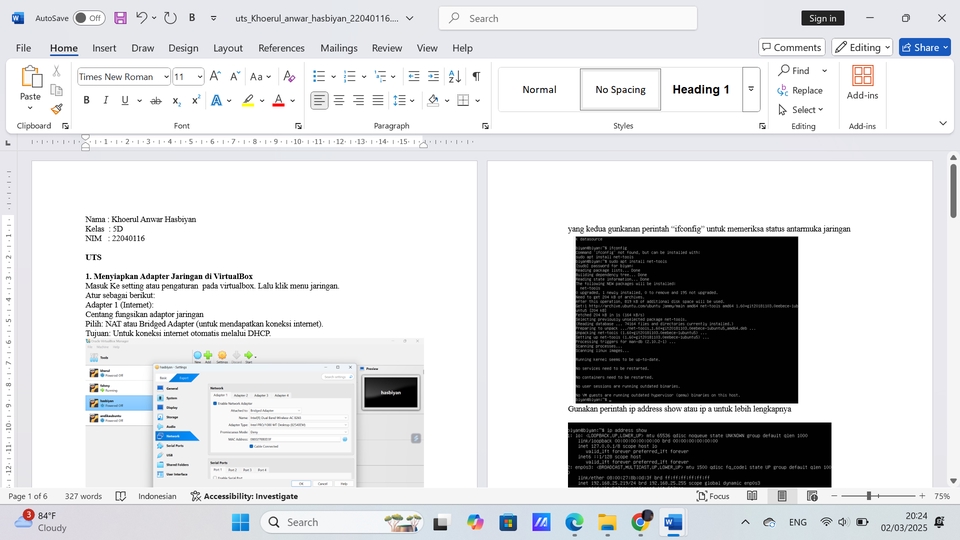Undo the last action
The image size is (960, 540).
pyautogui.click(x=141, y=18)
